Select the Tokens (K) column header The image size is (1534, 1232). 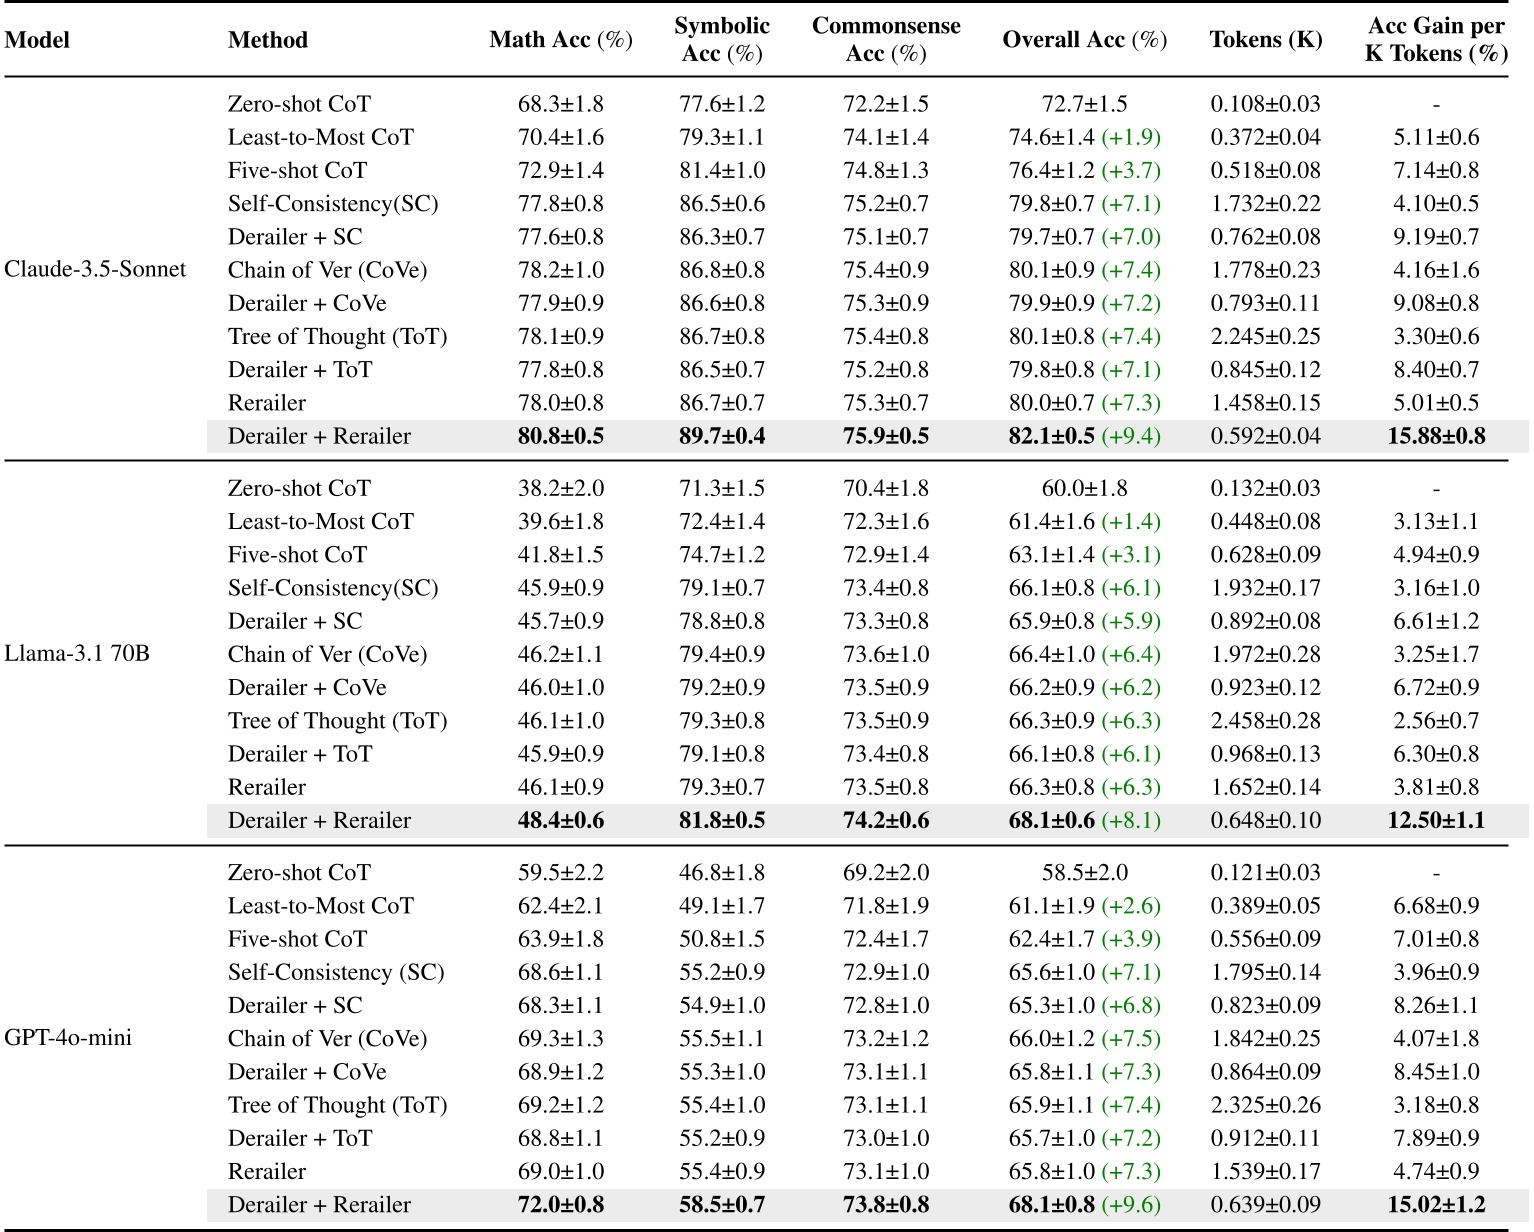pyautogui.click(x=1265, y=40)
